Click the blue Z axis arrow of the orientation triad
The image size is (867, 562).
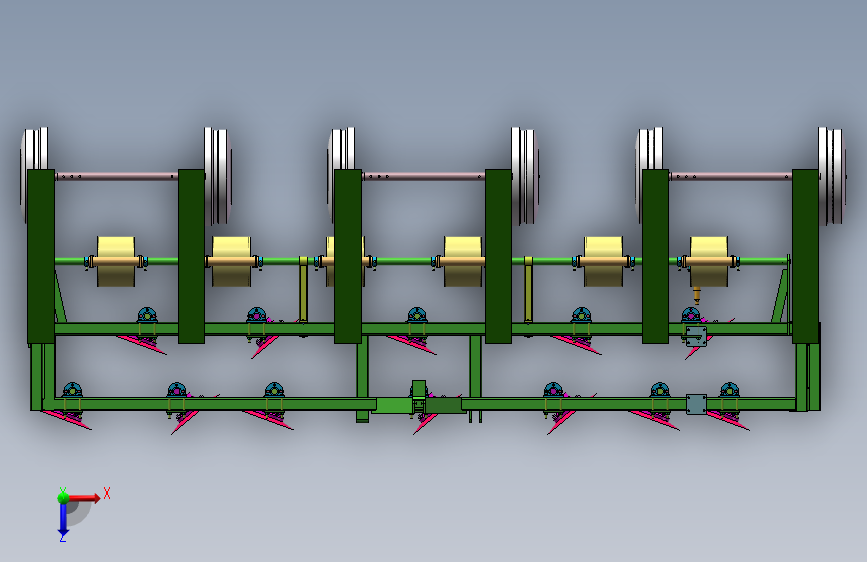click(x=63, y=519)
